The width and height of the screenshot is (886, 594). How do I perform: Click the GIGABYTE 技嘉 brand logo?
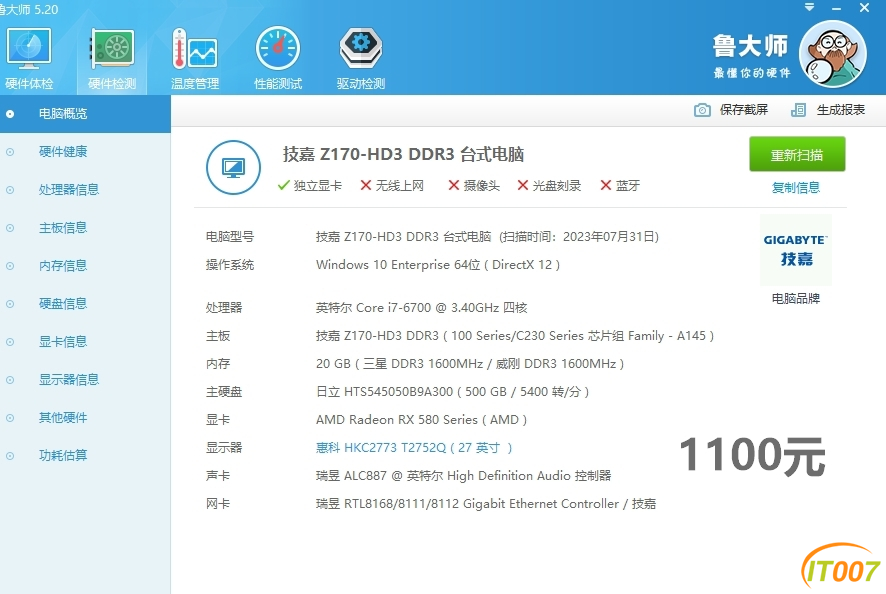click(x=796, y=250)
